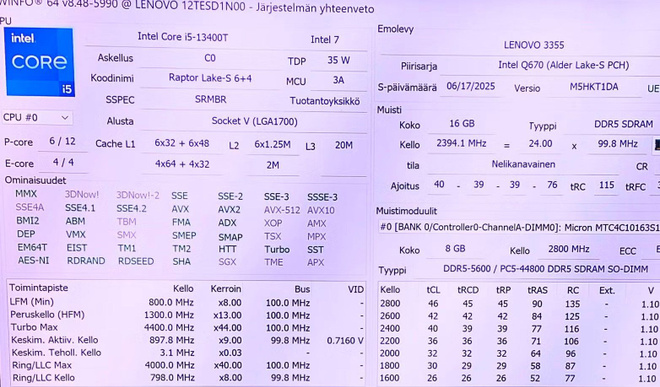Click the SSE4.1 feature flag
The height and width of the screenshot is (387, 660).
click(80, 208)
